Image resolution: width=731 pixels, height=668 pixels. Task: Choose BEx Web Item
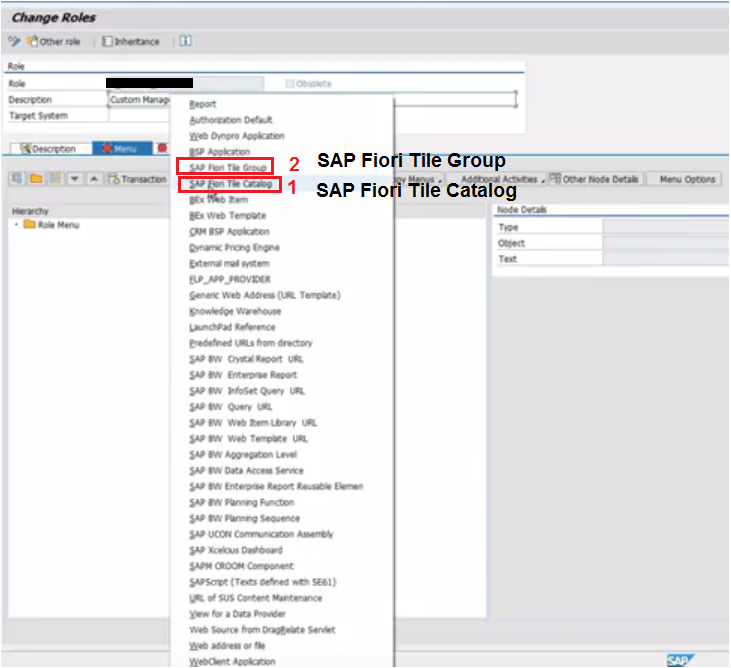(219, 200)
